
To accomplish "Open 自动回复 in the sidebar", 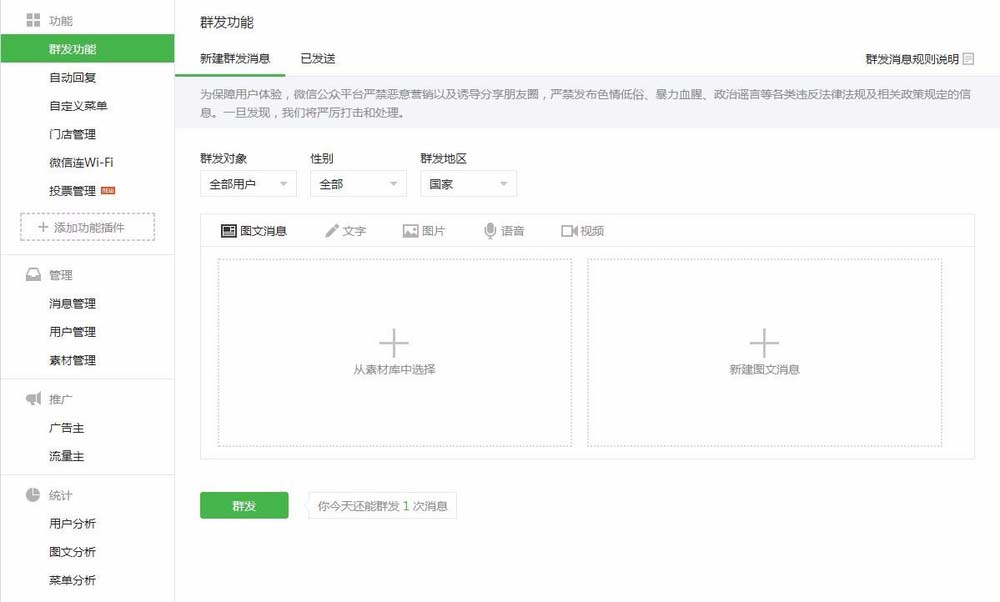I will [x=73, y=78].
